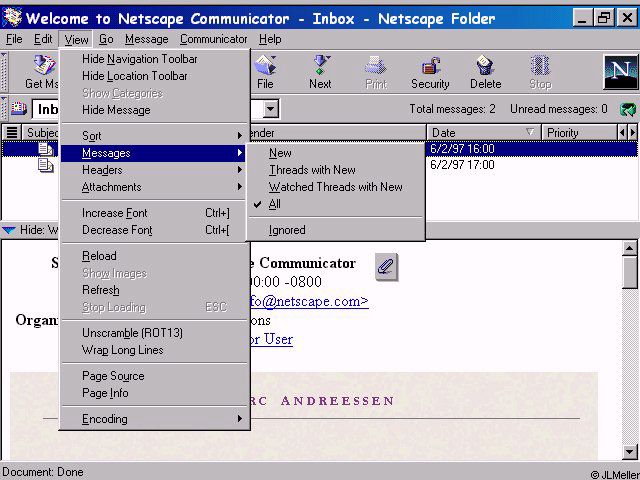Click the folder icon beside Inbox dropdown

pyautogui.click(x=19, y=109)
